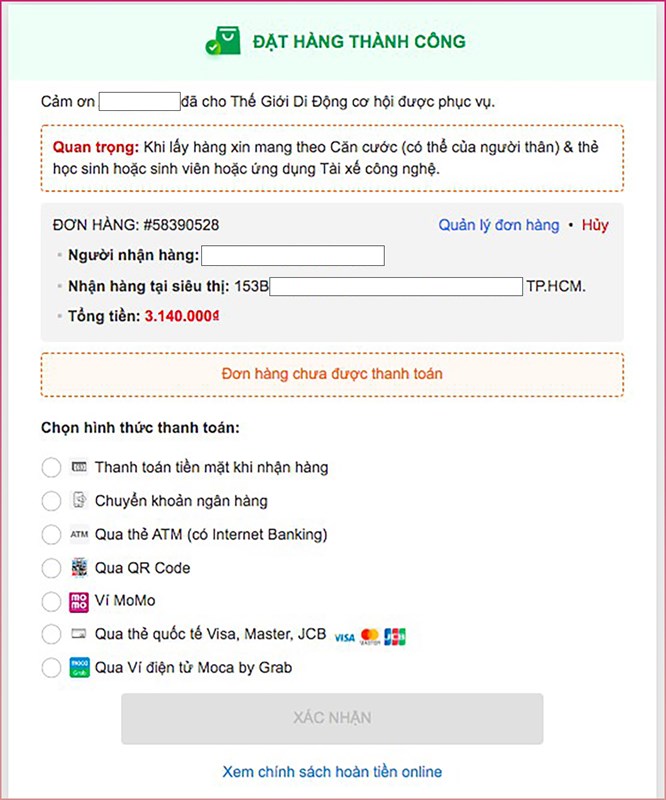Click the JCB card logo

(395, 636)
